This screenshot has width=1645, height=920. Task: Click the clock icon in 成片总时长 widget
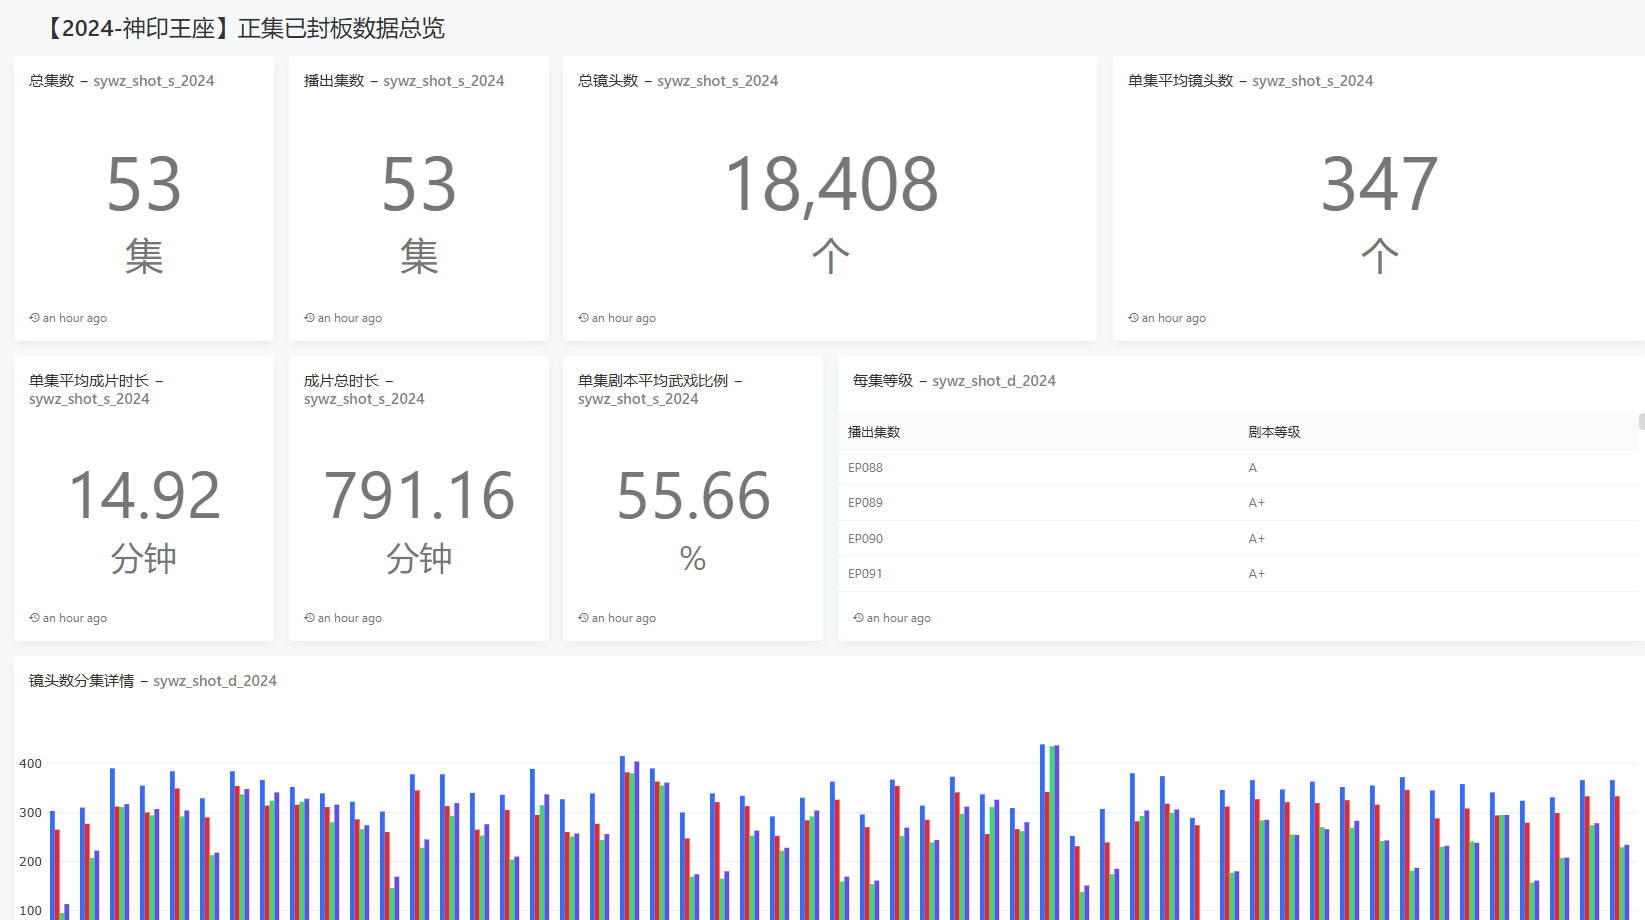click(x=309, y=618)
